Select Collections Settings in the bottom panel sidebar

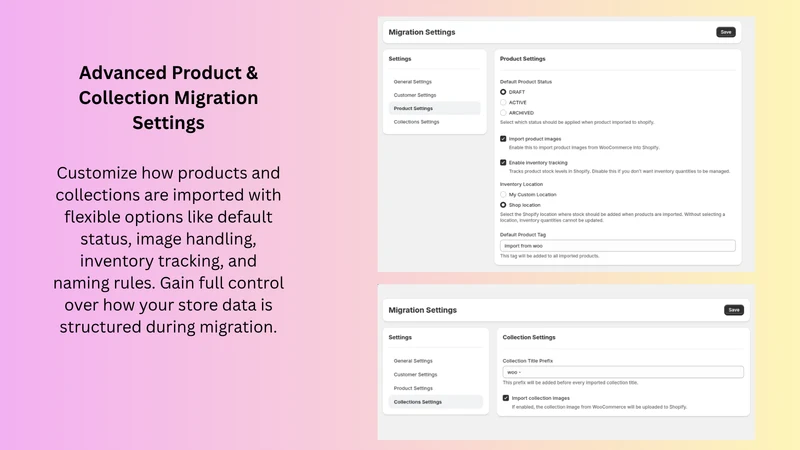click(x=436, y=402)
